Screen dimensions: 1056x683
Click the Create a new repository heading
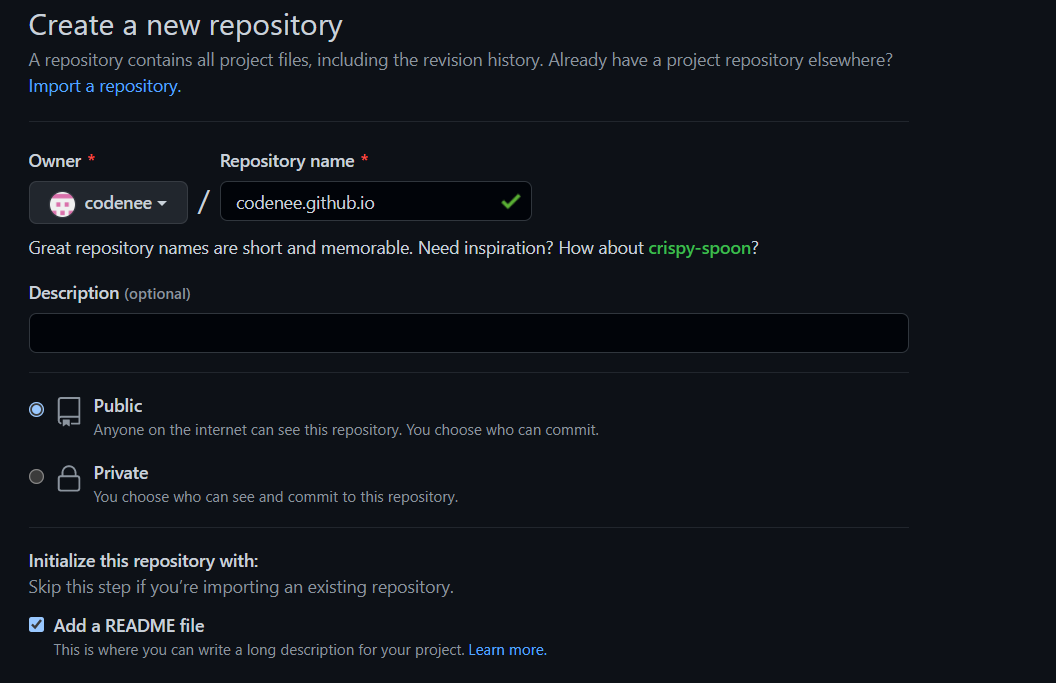[185, 26]
